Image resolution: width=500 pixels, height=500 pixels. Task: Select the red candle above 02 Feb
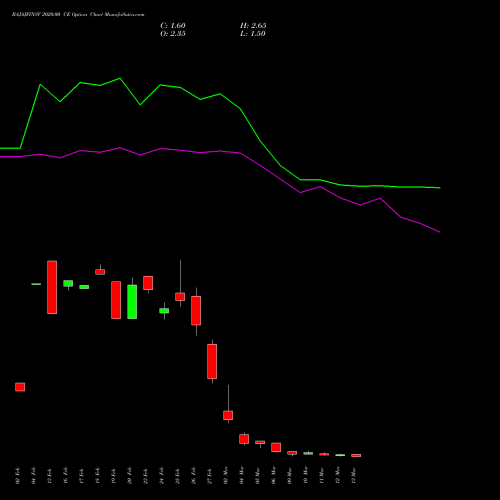point(20,387)
